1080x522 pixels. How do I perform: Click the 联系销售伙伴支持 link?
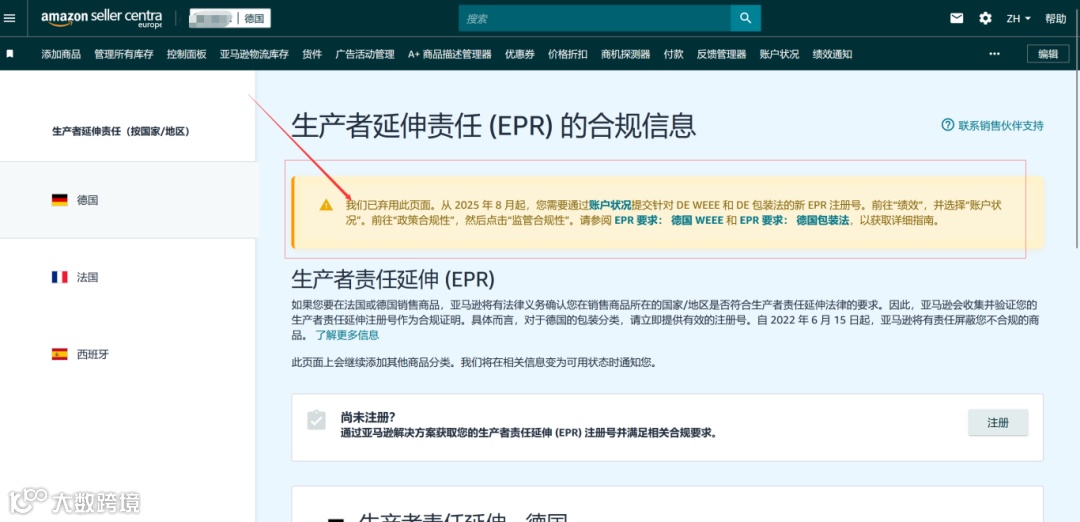(1001, 125)
